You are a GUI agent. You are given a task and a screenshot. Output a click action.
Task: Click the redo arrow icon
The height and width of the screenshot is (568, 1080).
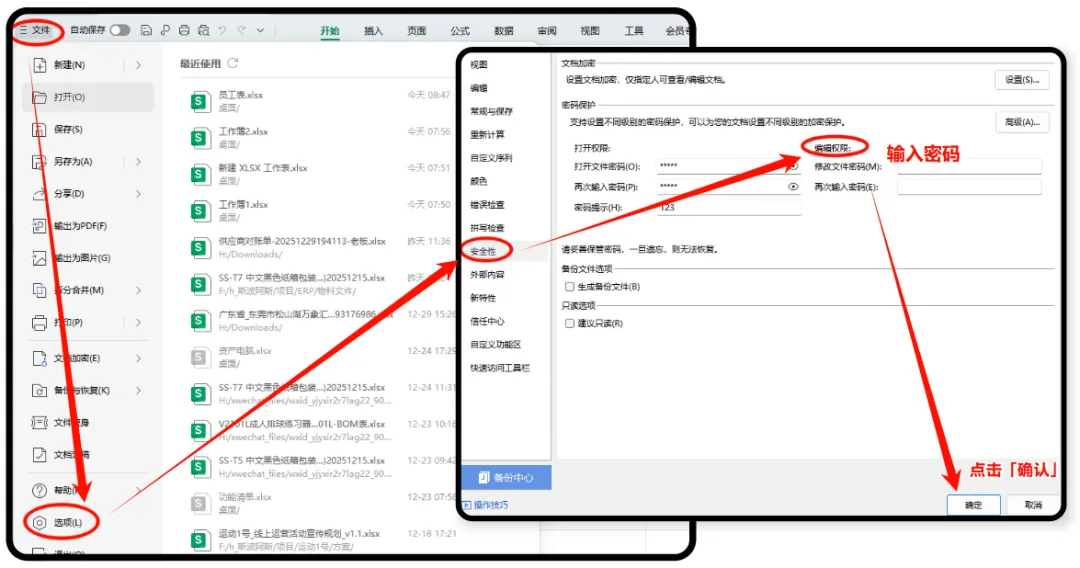pos(241,30)
